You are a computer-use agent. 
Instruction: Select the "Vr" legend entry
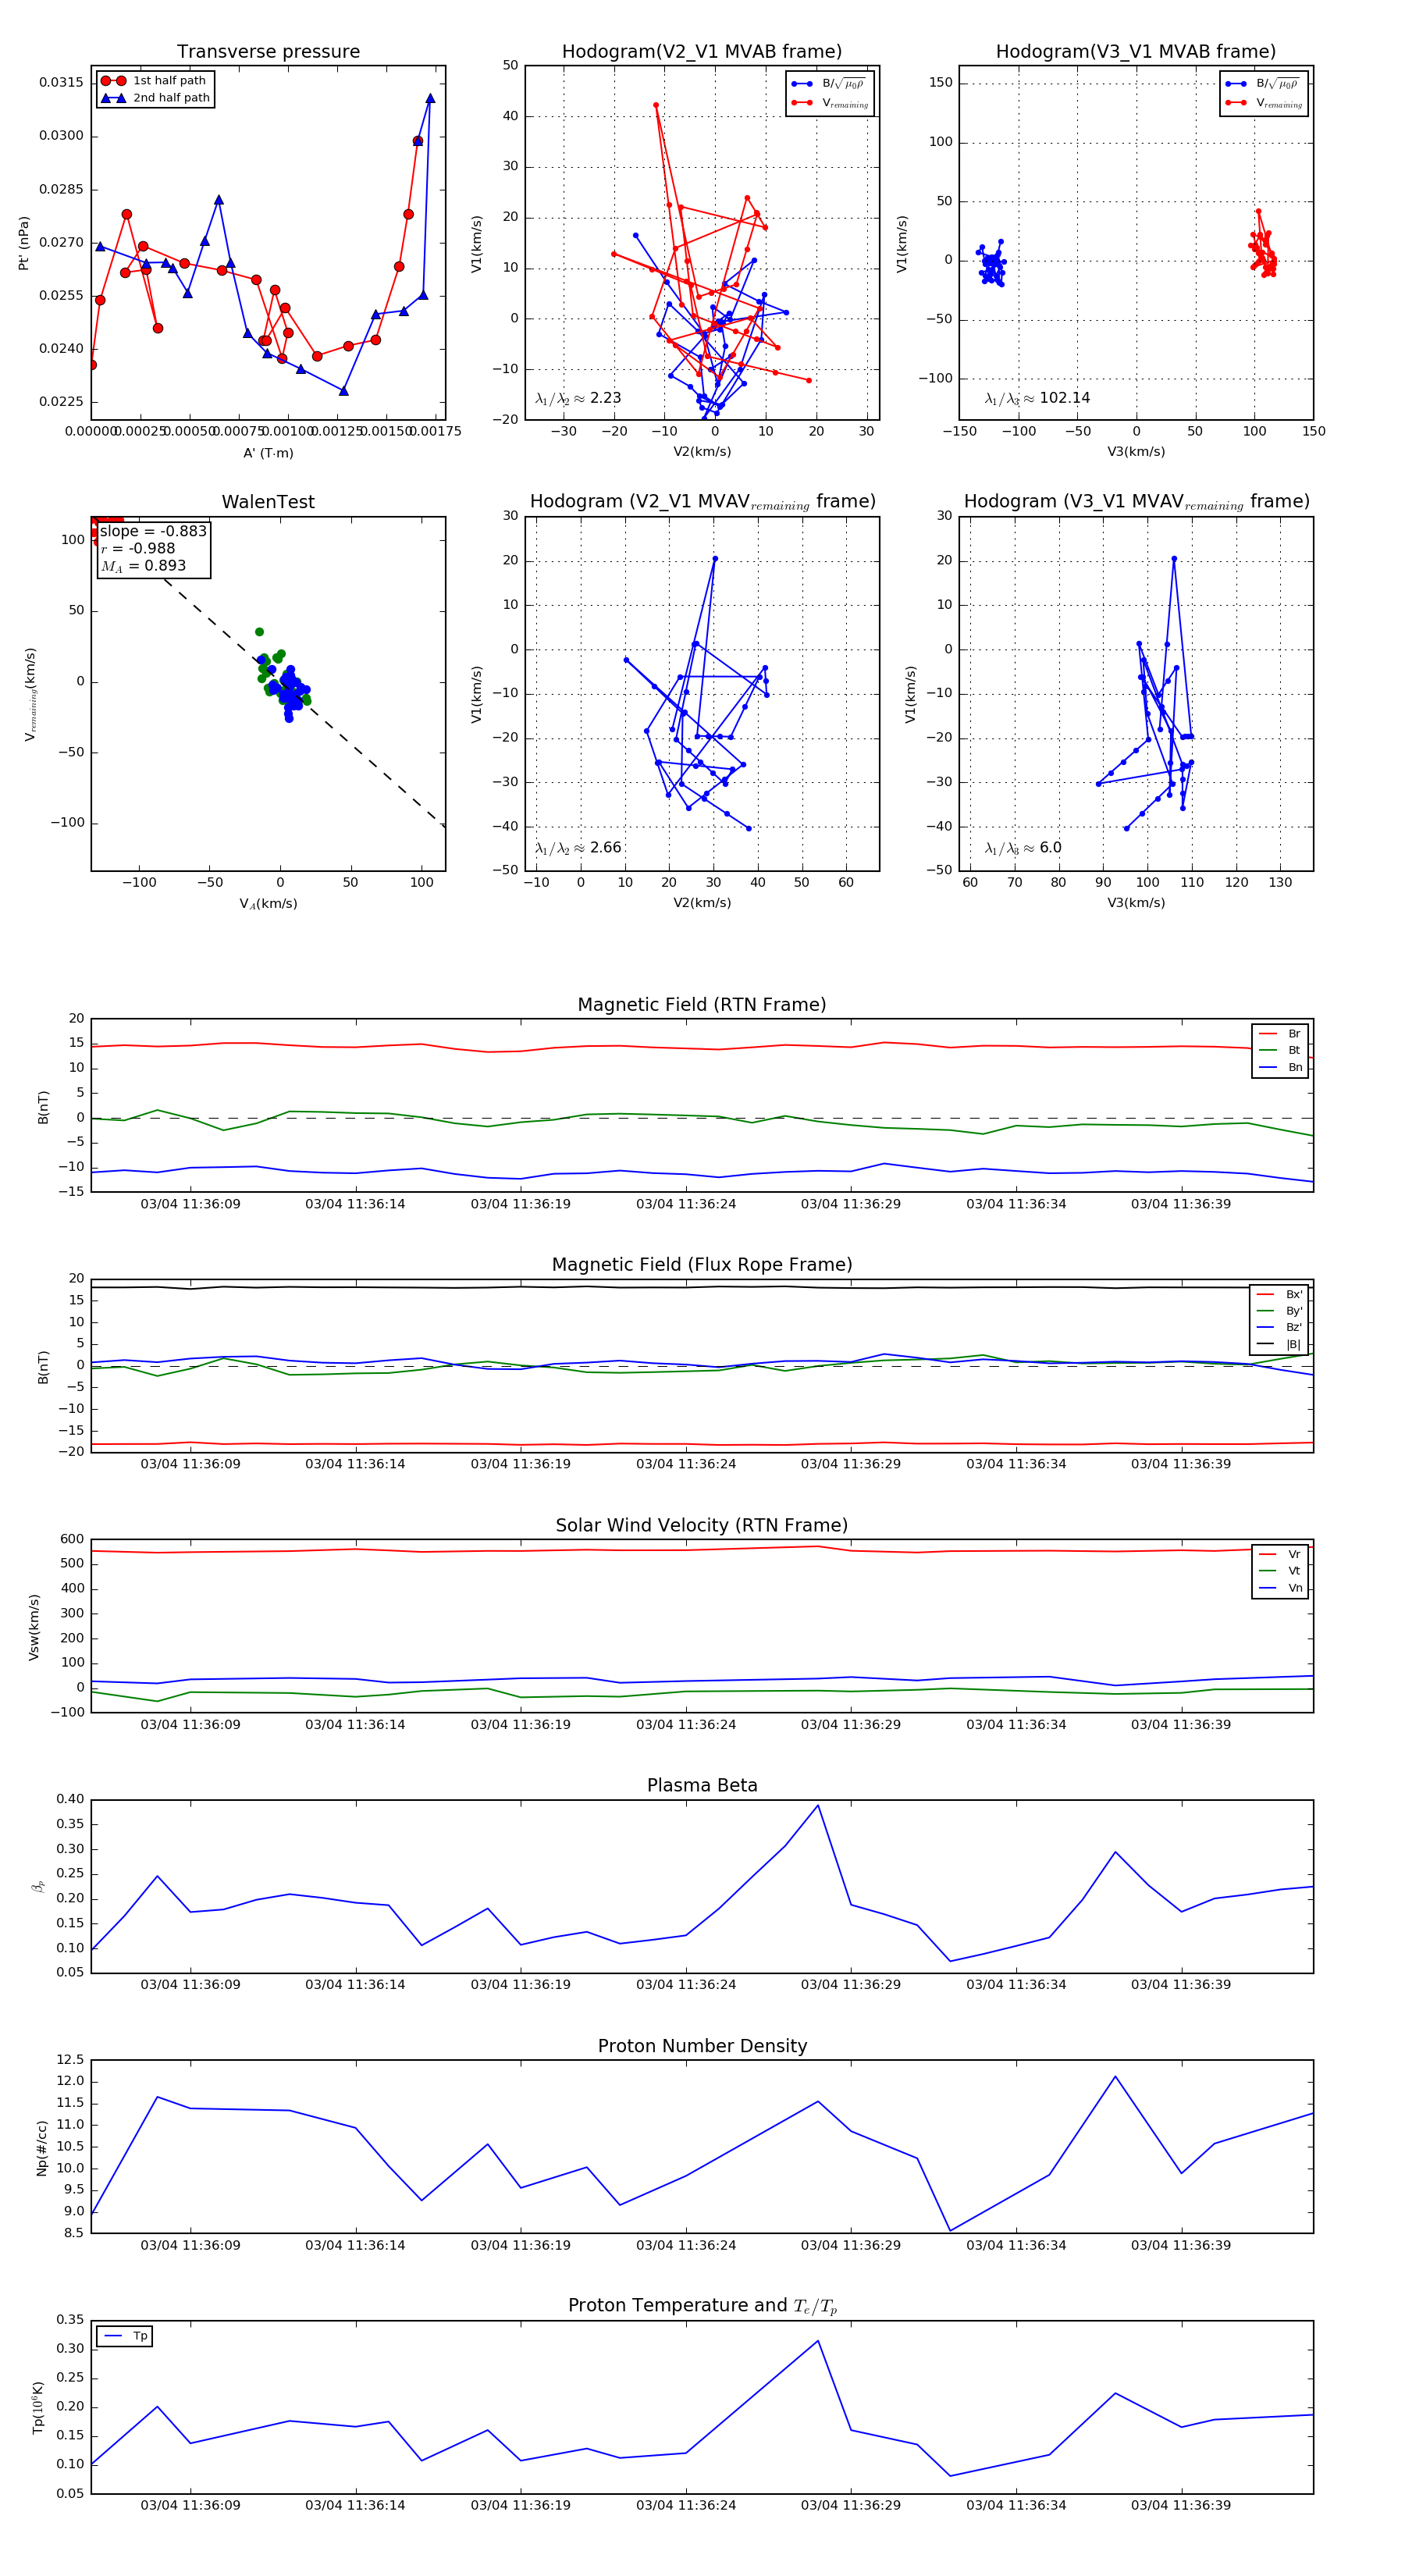(x=1280, y=1554)
